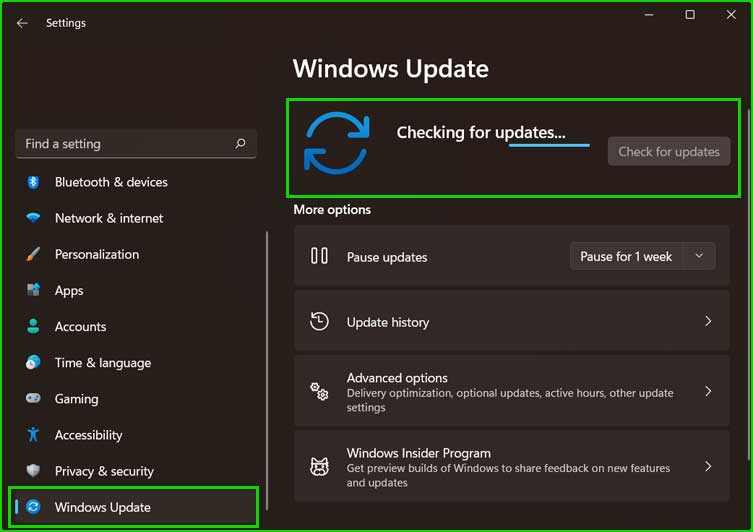
Task: Click the main page right scrollbar
Action: point(748,285)
